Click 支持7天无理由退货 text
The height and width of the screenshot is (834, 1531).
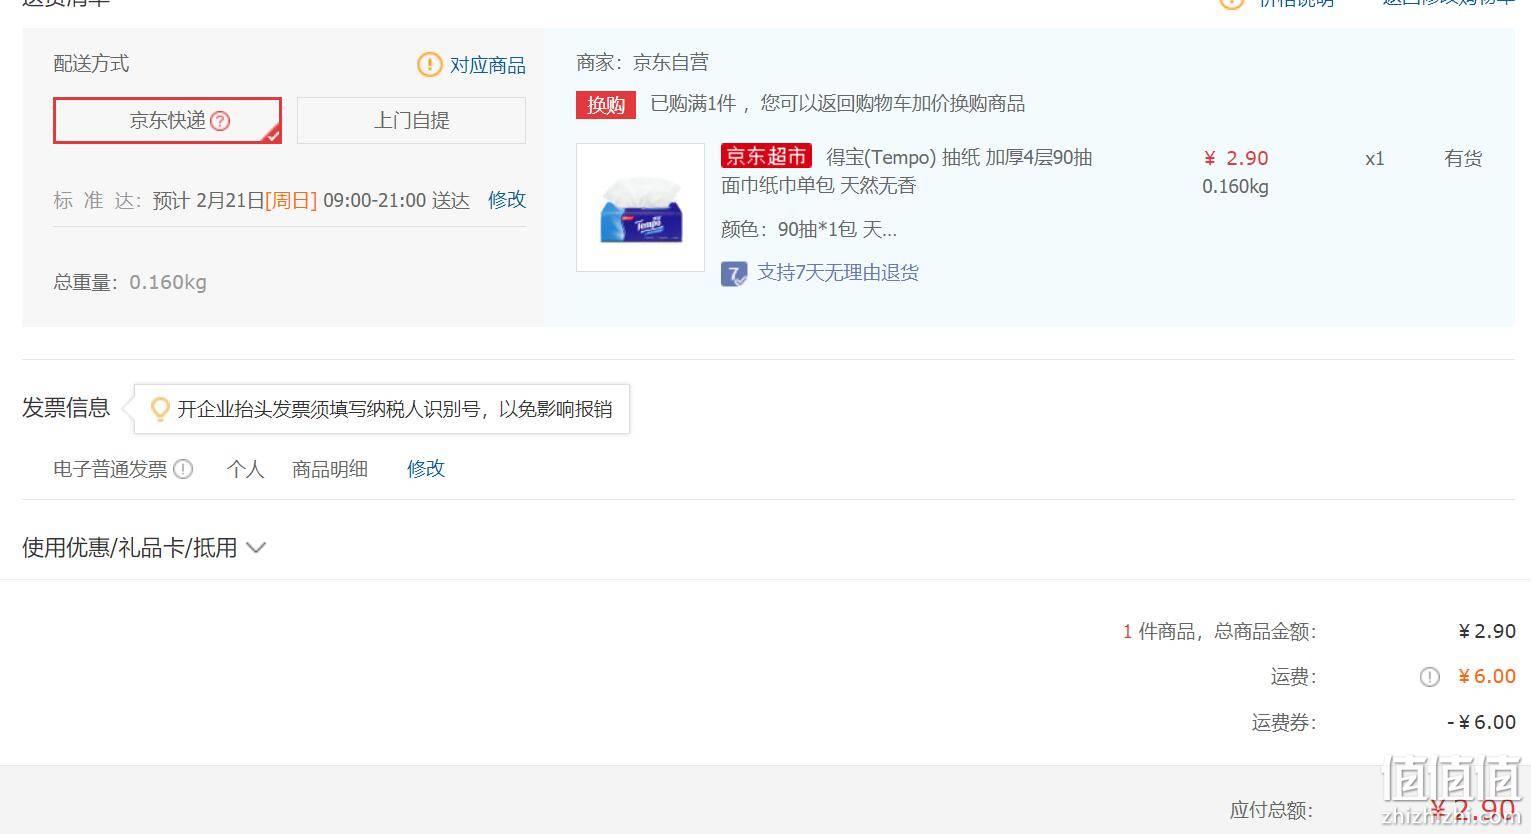point(838,272)
